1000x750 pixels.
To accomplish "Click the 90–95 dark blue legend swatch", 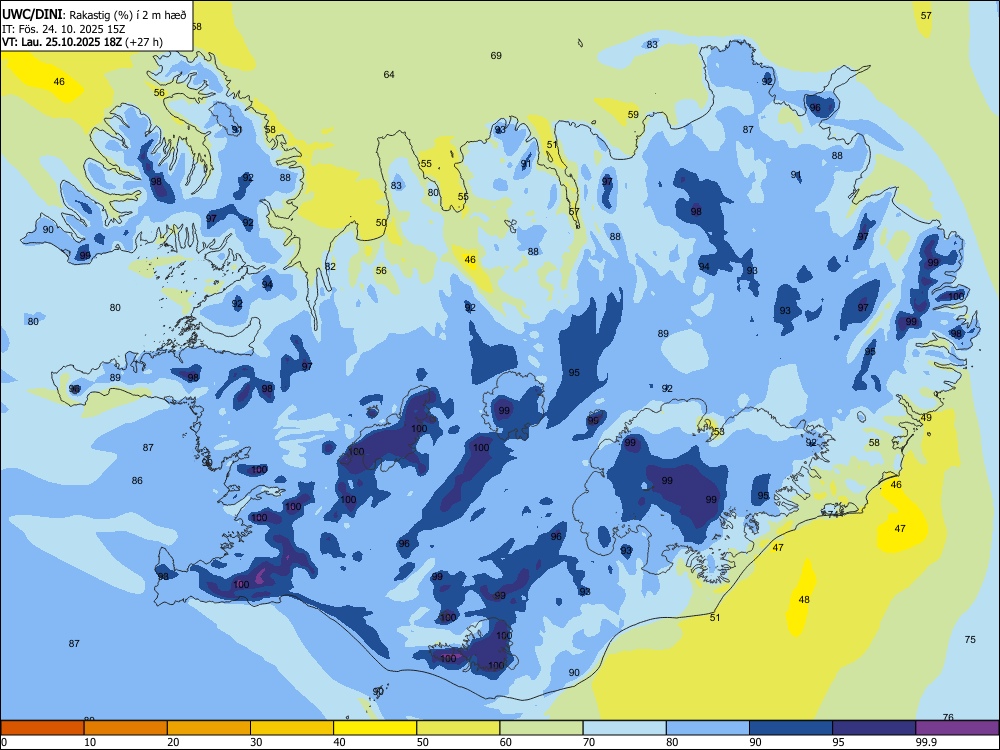I will 791,728.
